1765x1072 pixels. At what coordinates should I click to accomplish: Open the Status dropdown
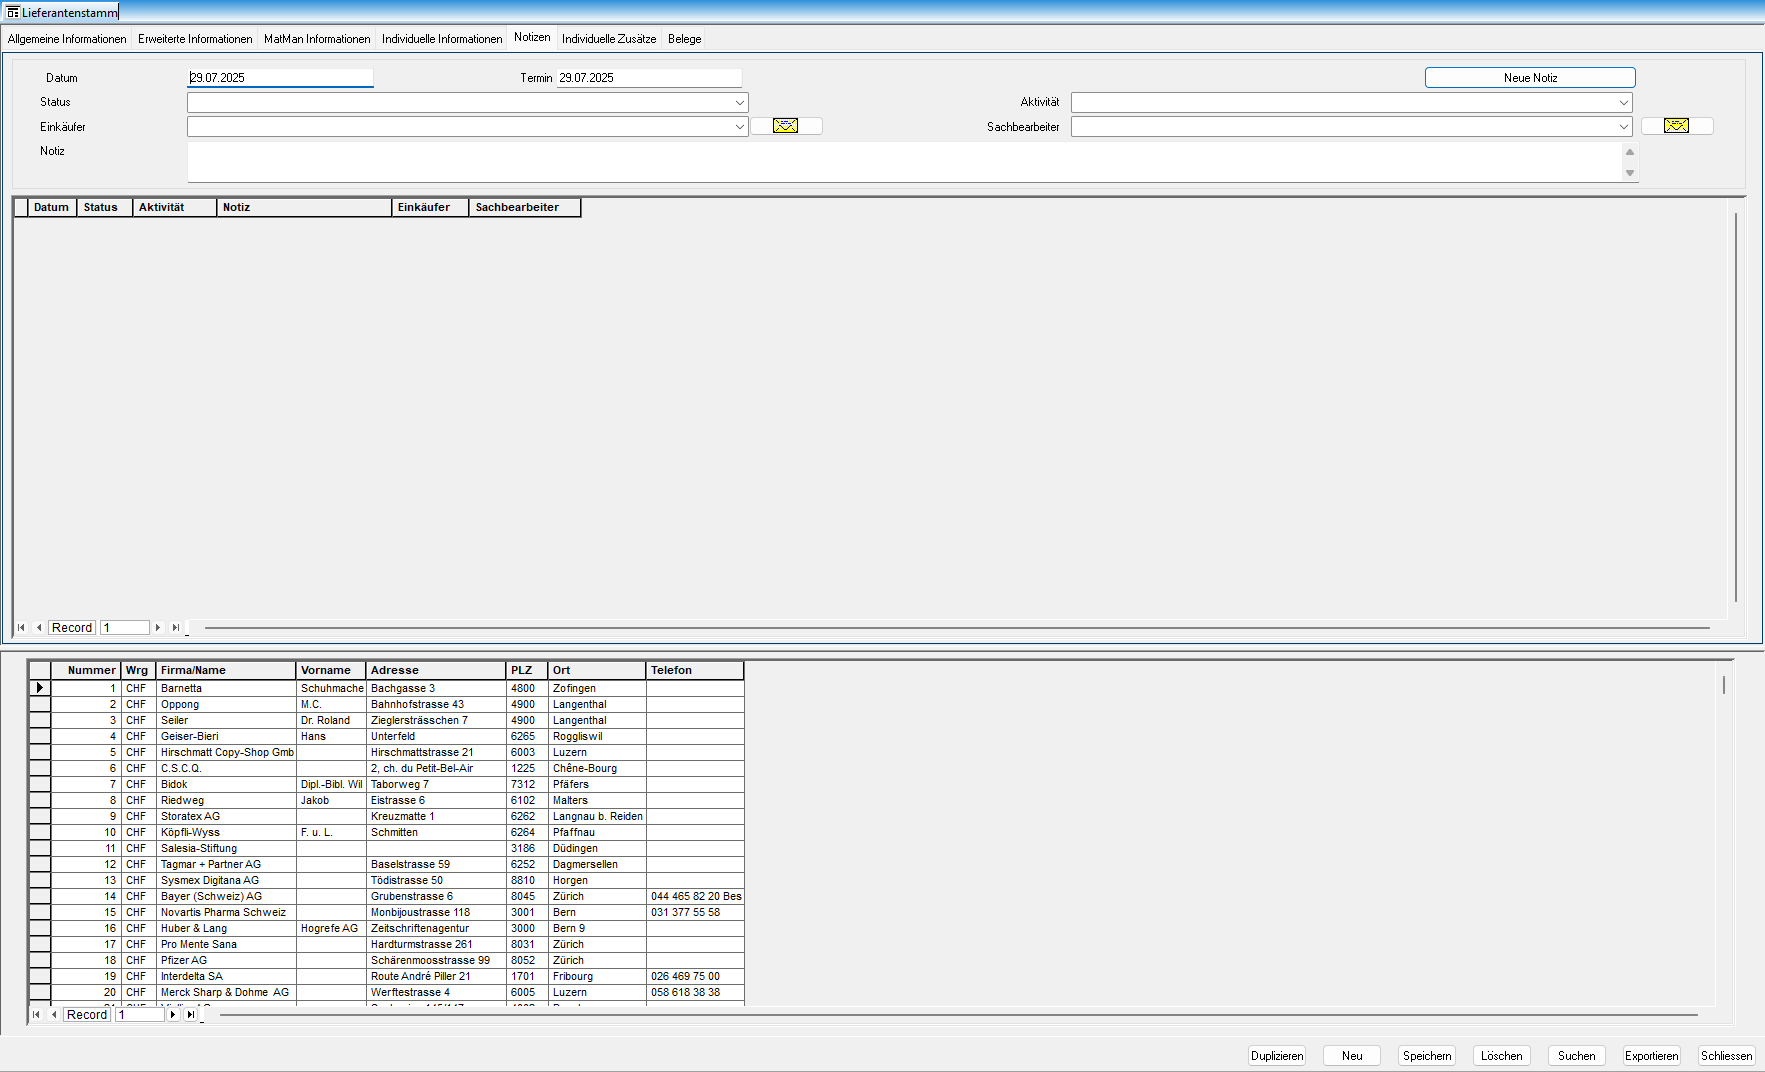[739, 103]
